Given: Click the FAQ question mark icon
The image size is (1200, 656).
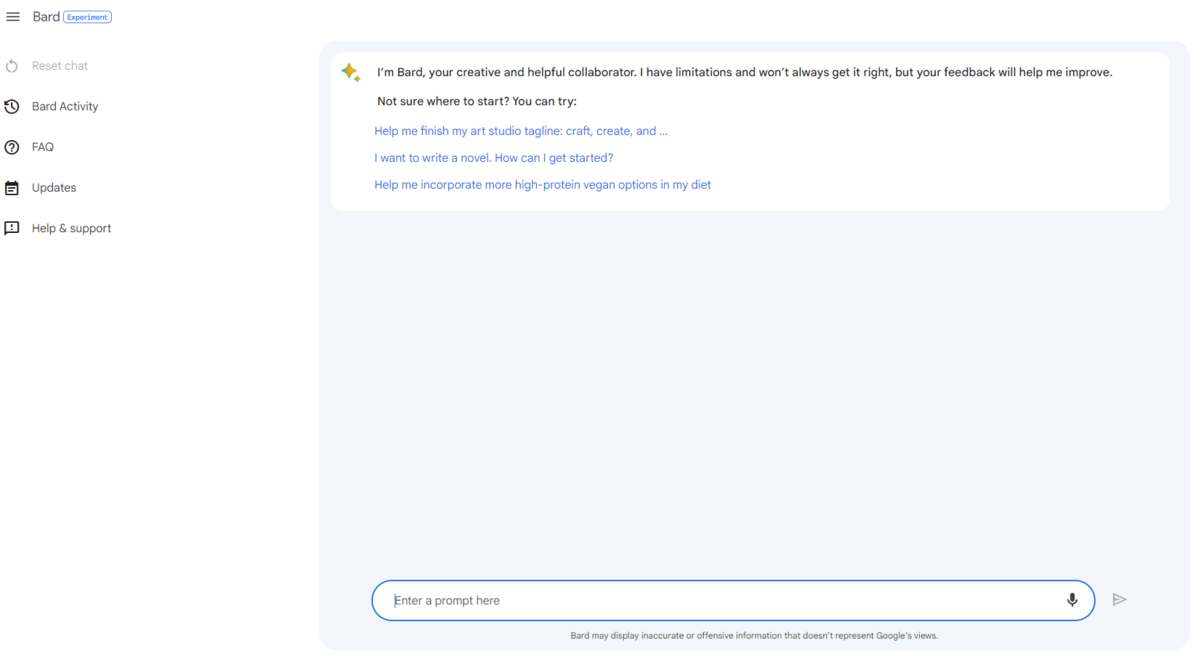Looking at the screenshot, I should [x=12, y=147].
